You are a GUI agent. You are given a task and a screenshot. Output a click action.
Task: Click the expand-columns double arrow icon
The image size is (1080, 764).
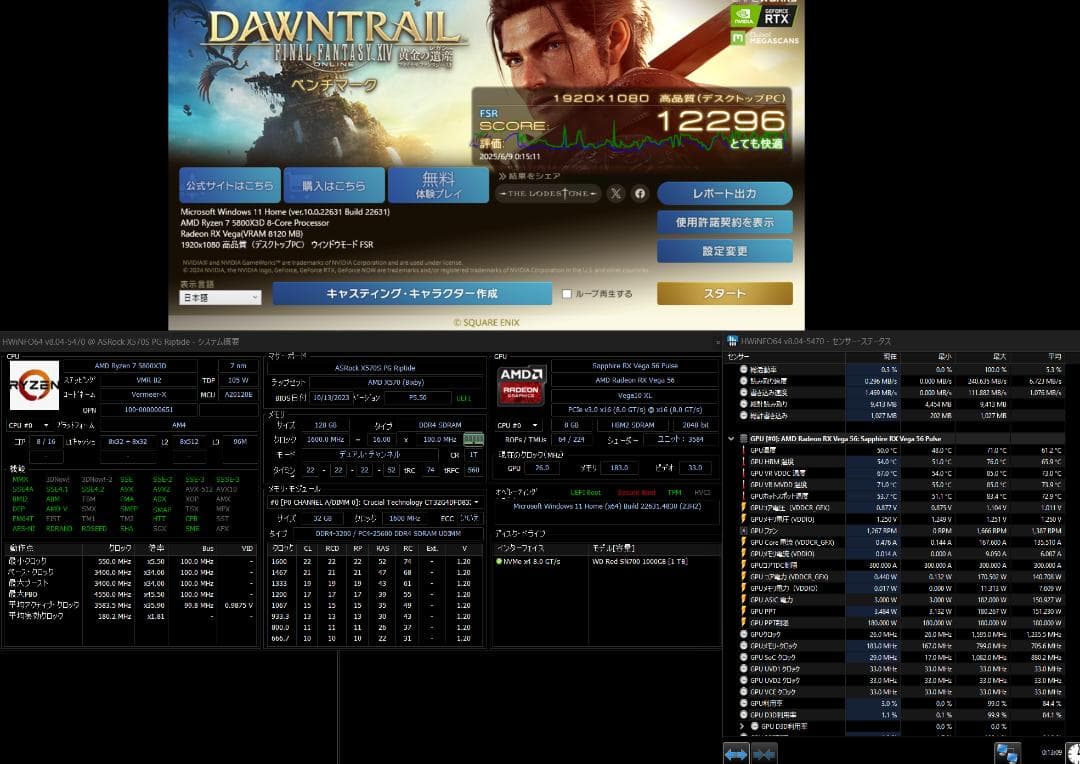(x=736, y=754)
